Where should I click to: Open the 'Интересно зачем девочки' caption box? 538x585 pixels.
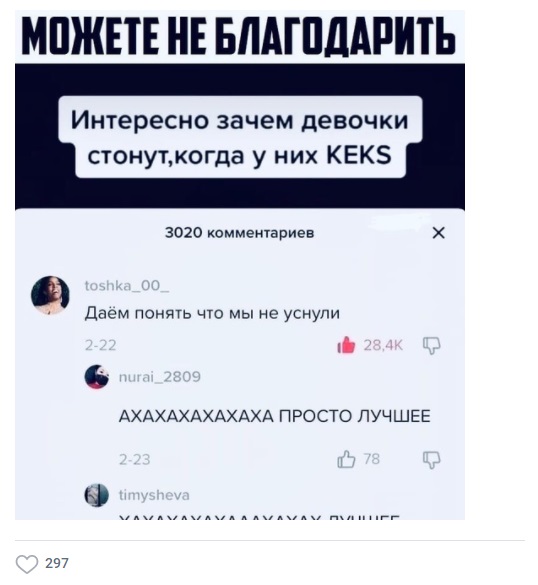click(x=240, y=137)
